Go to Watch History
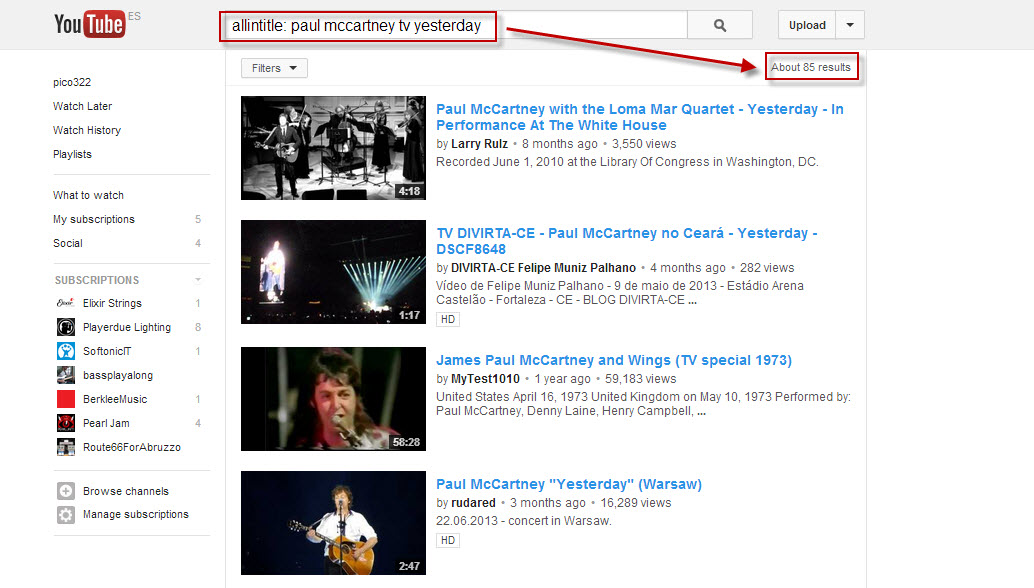 (86, 130)
